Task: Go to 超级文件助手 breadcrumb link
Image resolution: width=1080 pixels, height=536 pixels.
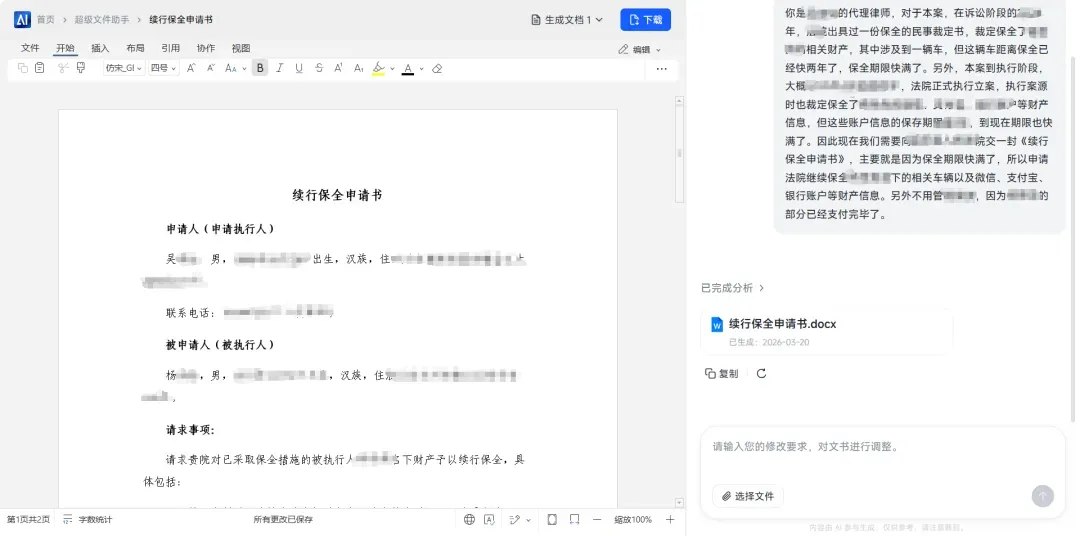Action: 102,20
